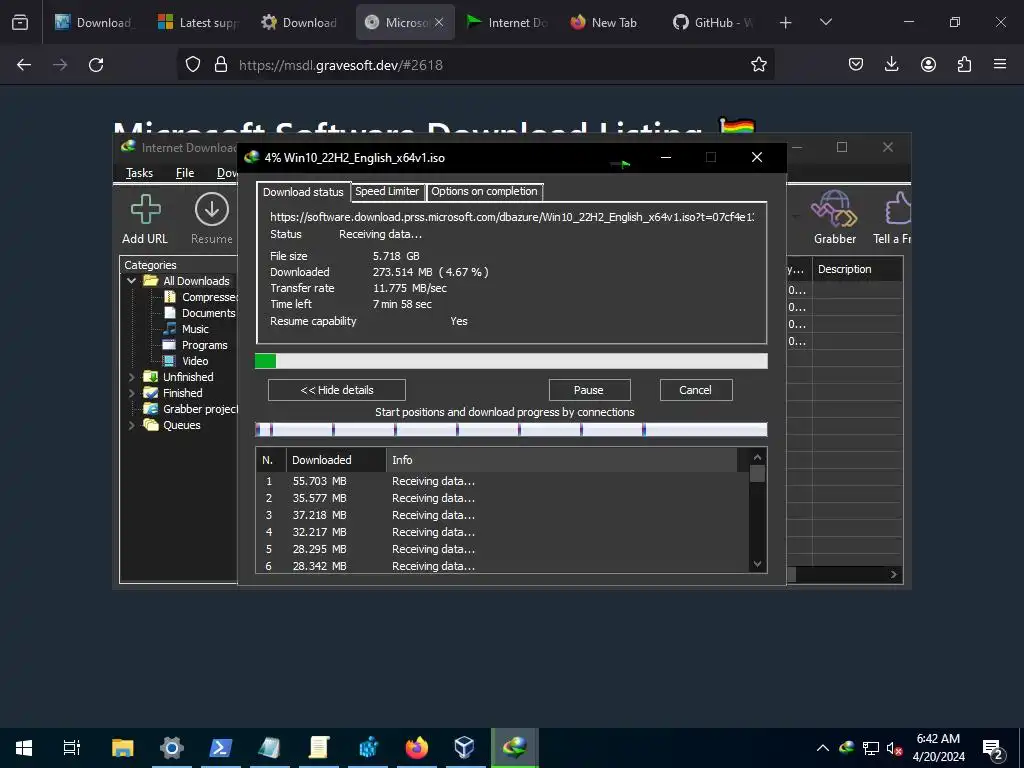Screen dimensions: 1024x768
Task: Open PowerShell from the taskbar
Action: [221, 748]
